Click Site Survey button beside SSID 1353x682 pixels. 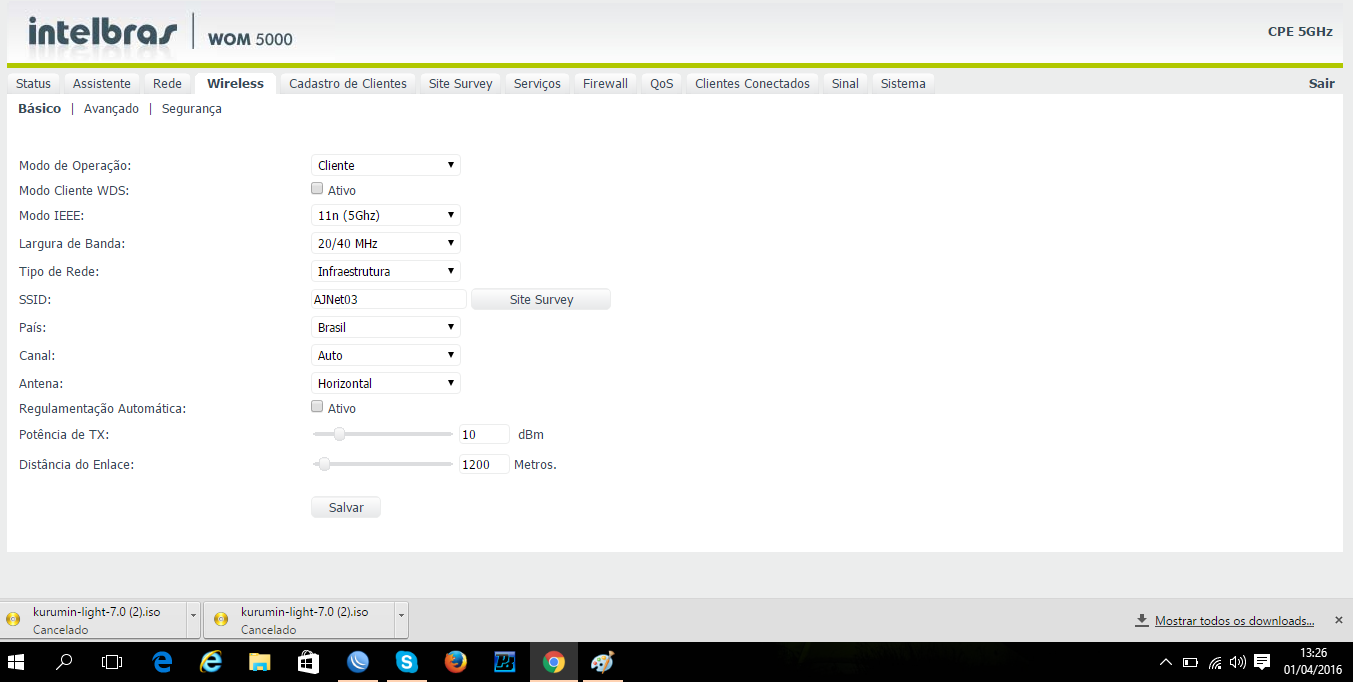pyautogui.click(x=541, y=299)
